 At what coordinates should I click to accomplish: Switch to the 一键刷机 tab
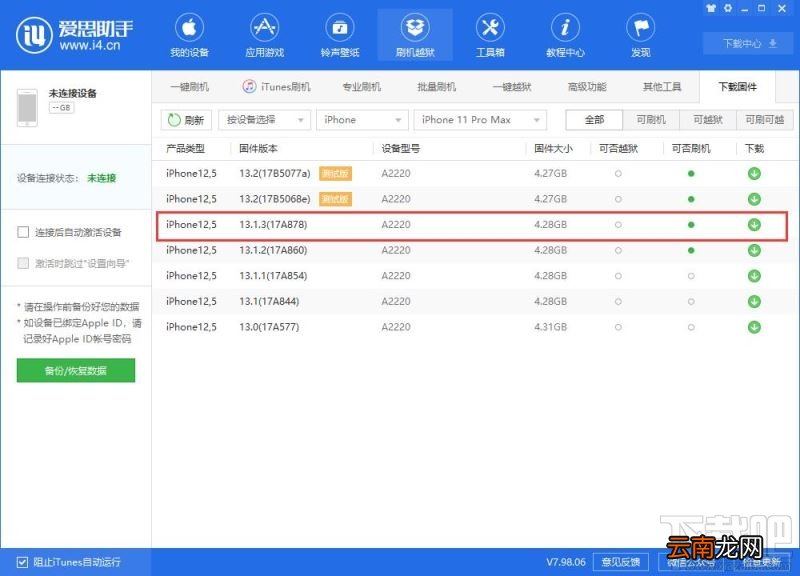[189, 87]
